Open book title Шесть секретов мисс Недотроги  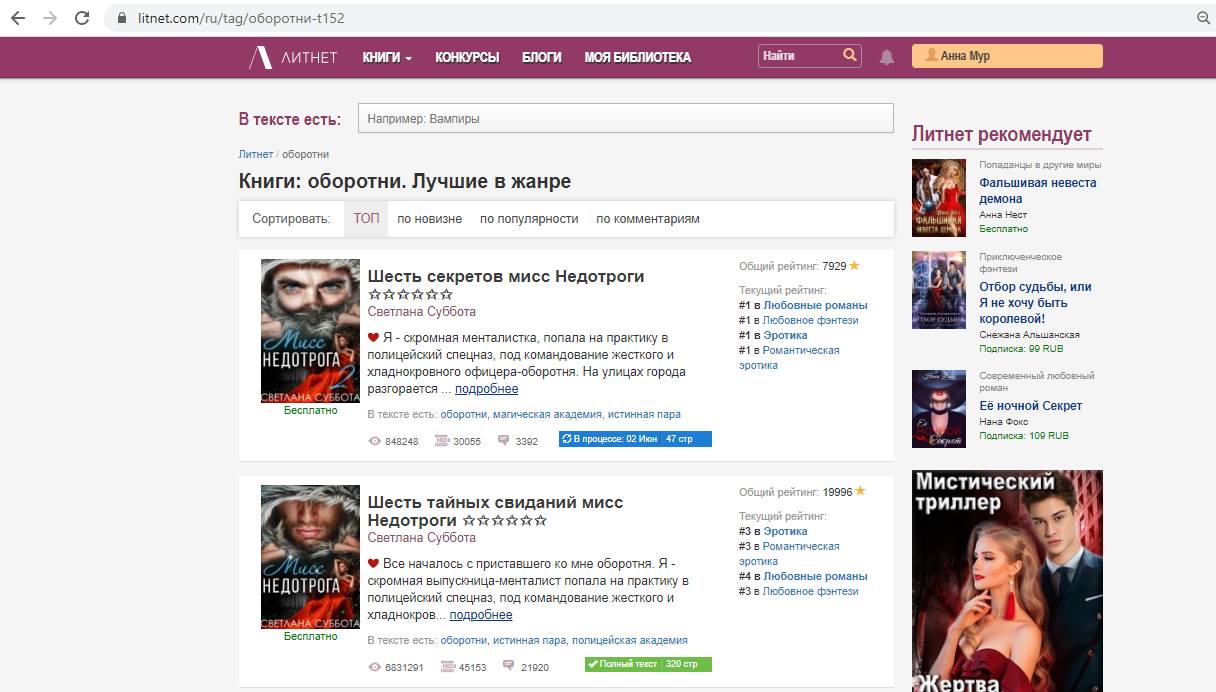click(505, 276)
